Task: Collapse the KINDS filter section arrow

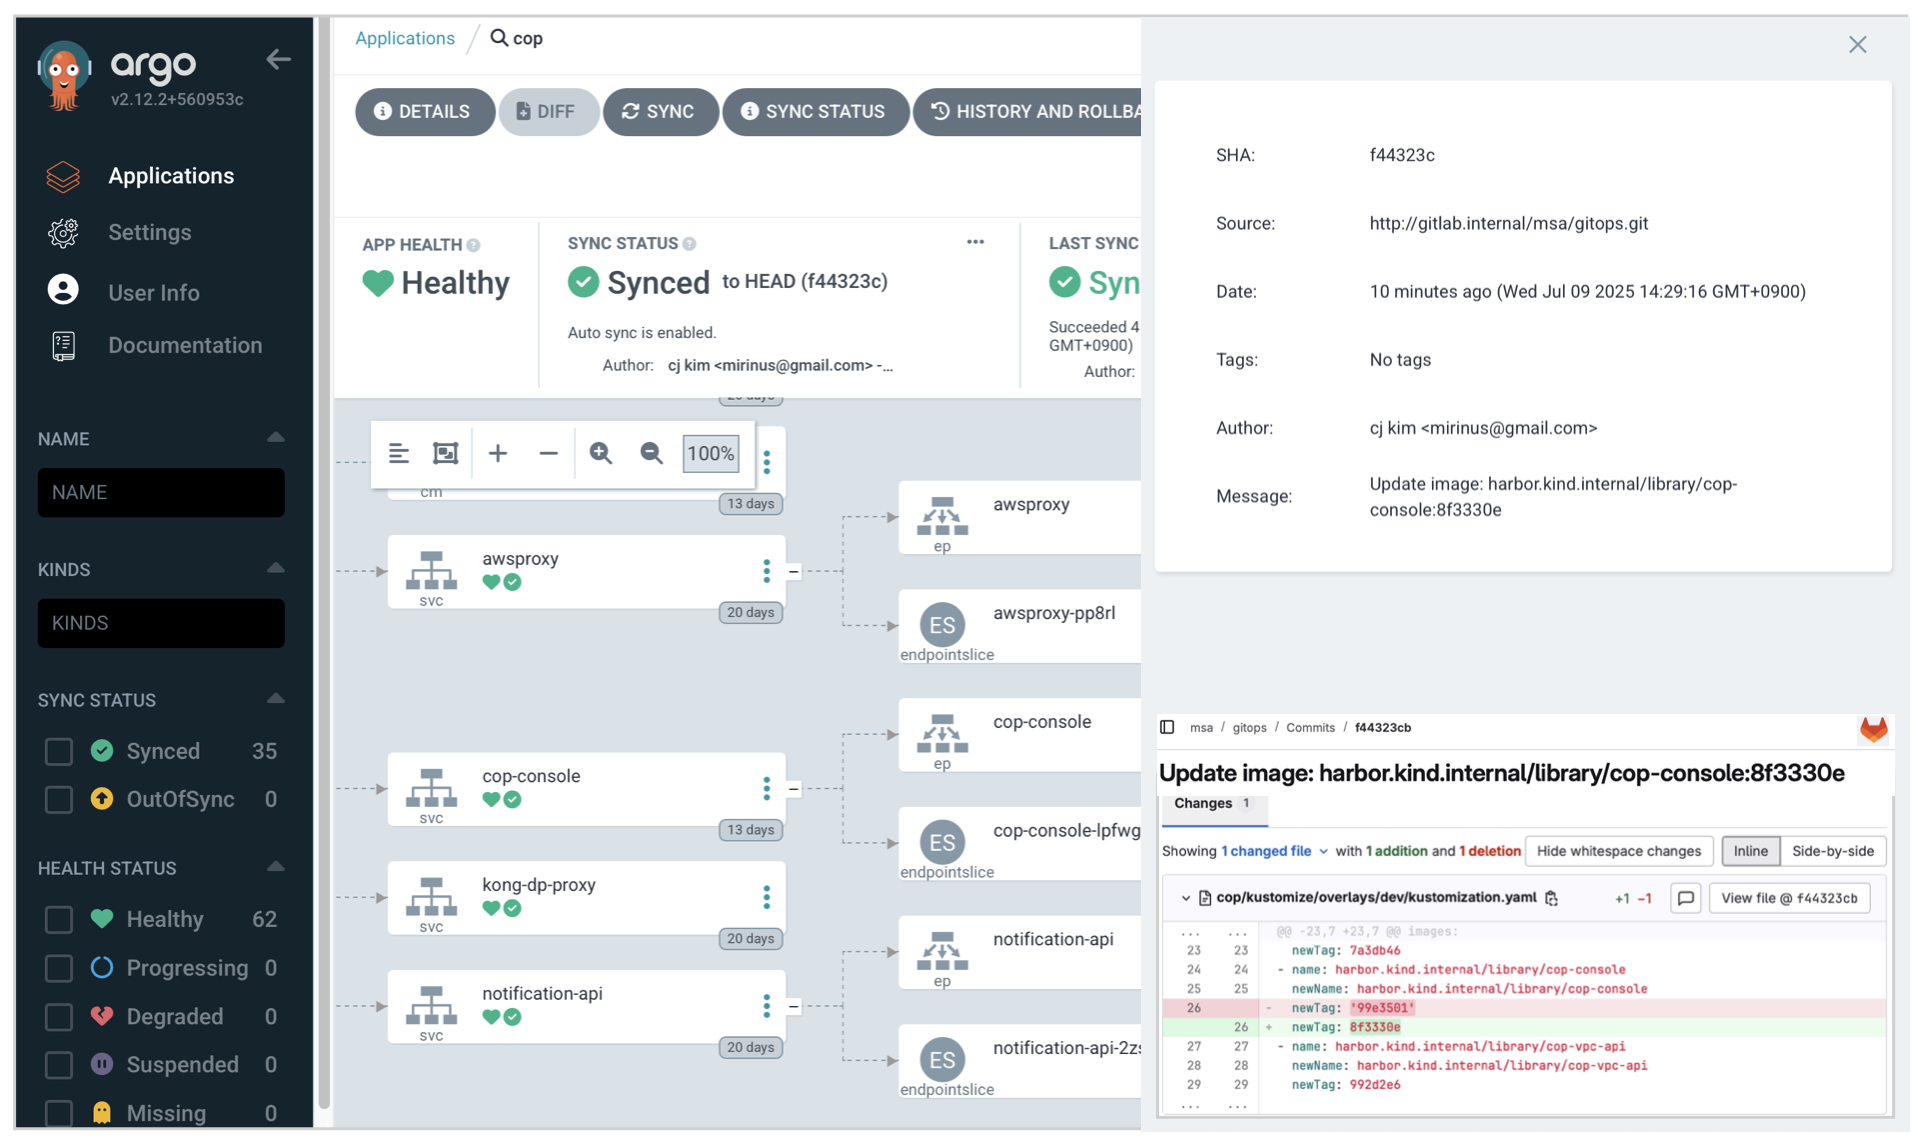Action: 275,568
